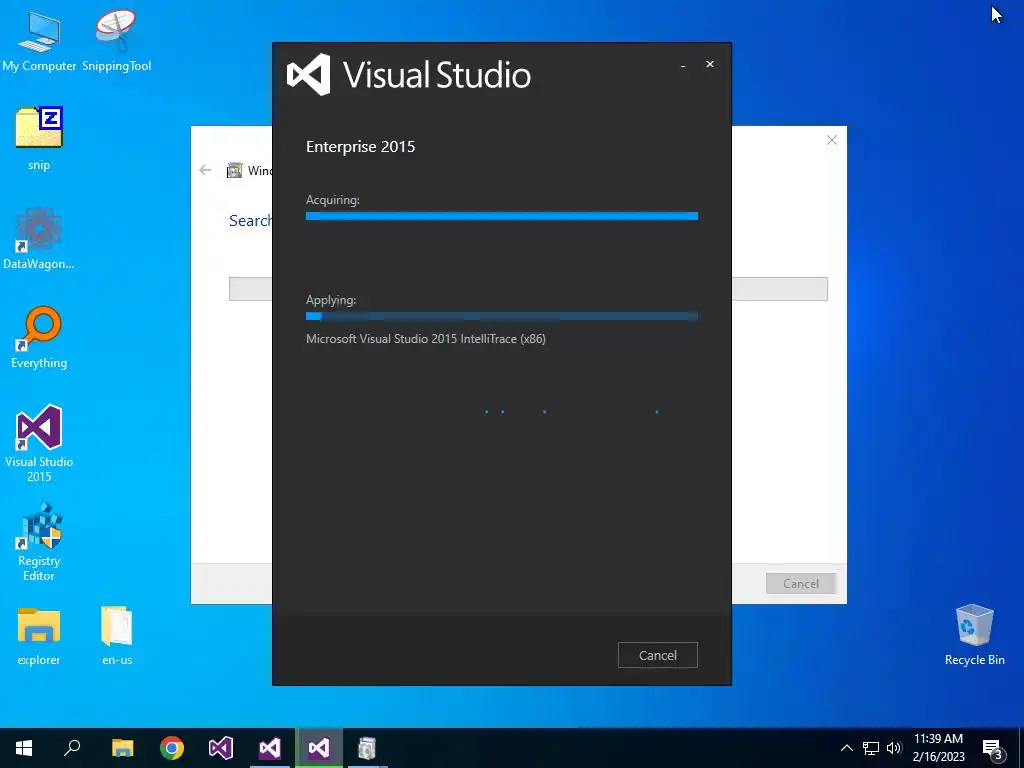Open SnippingTool desktop shortcut
The width and height of the screenshot is (1024, 768).
point(116,40)
